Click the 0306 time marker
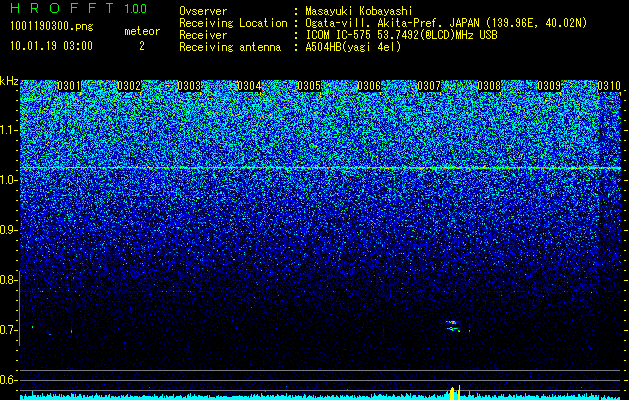Viewport: 629px width, 400px height. coord(369,86)
